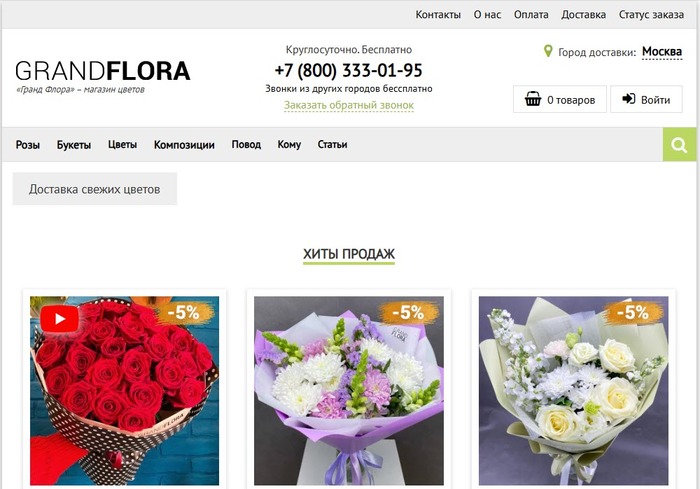Open the white roses bouquet thumbnail
The width and height of the screenshot is (700, 489).
coord(573,391)
